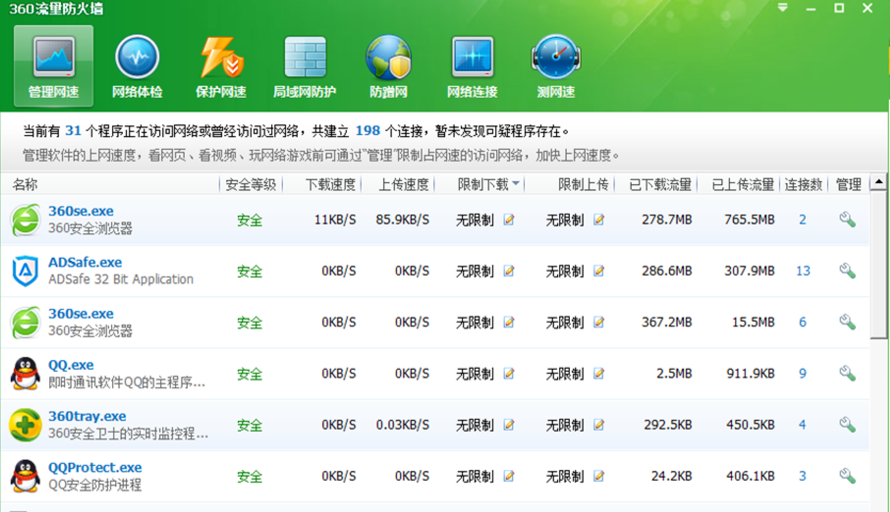Edit upload limit for first 360se.exe row

point(598,220)
